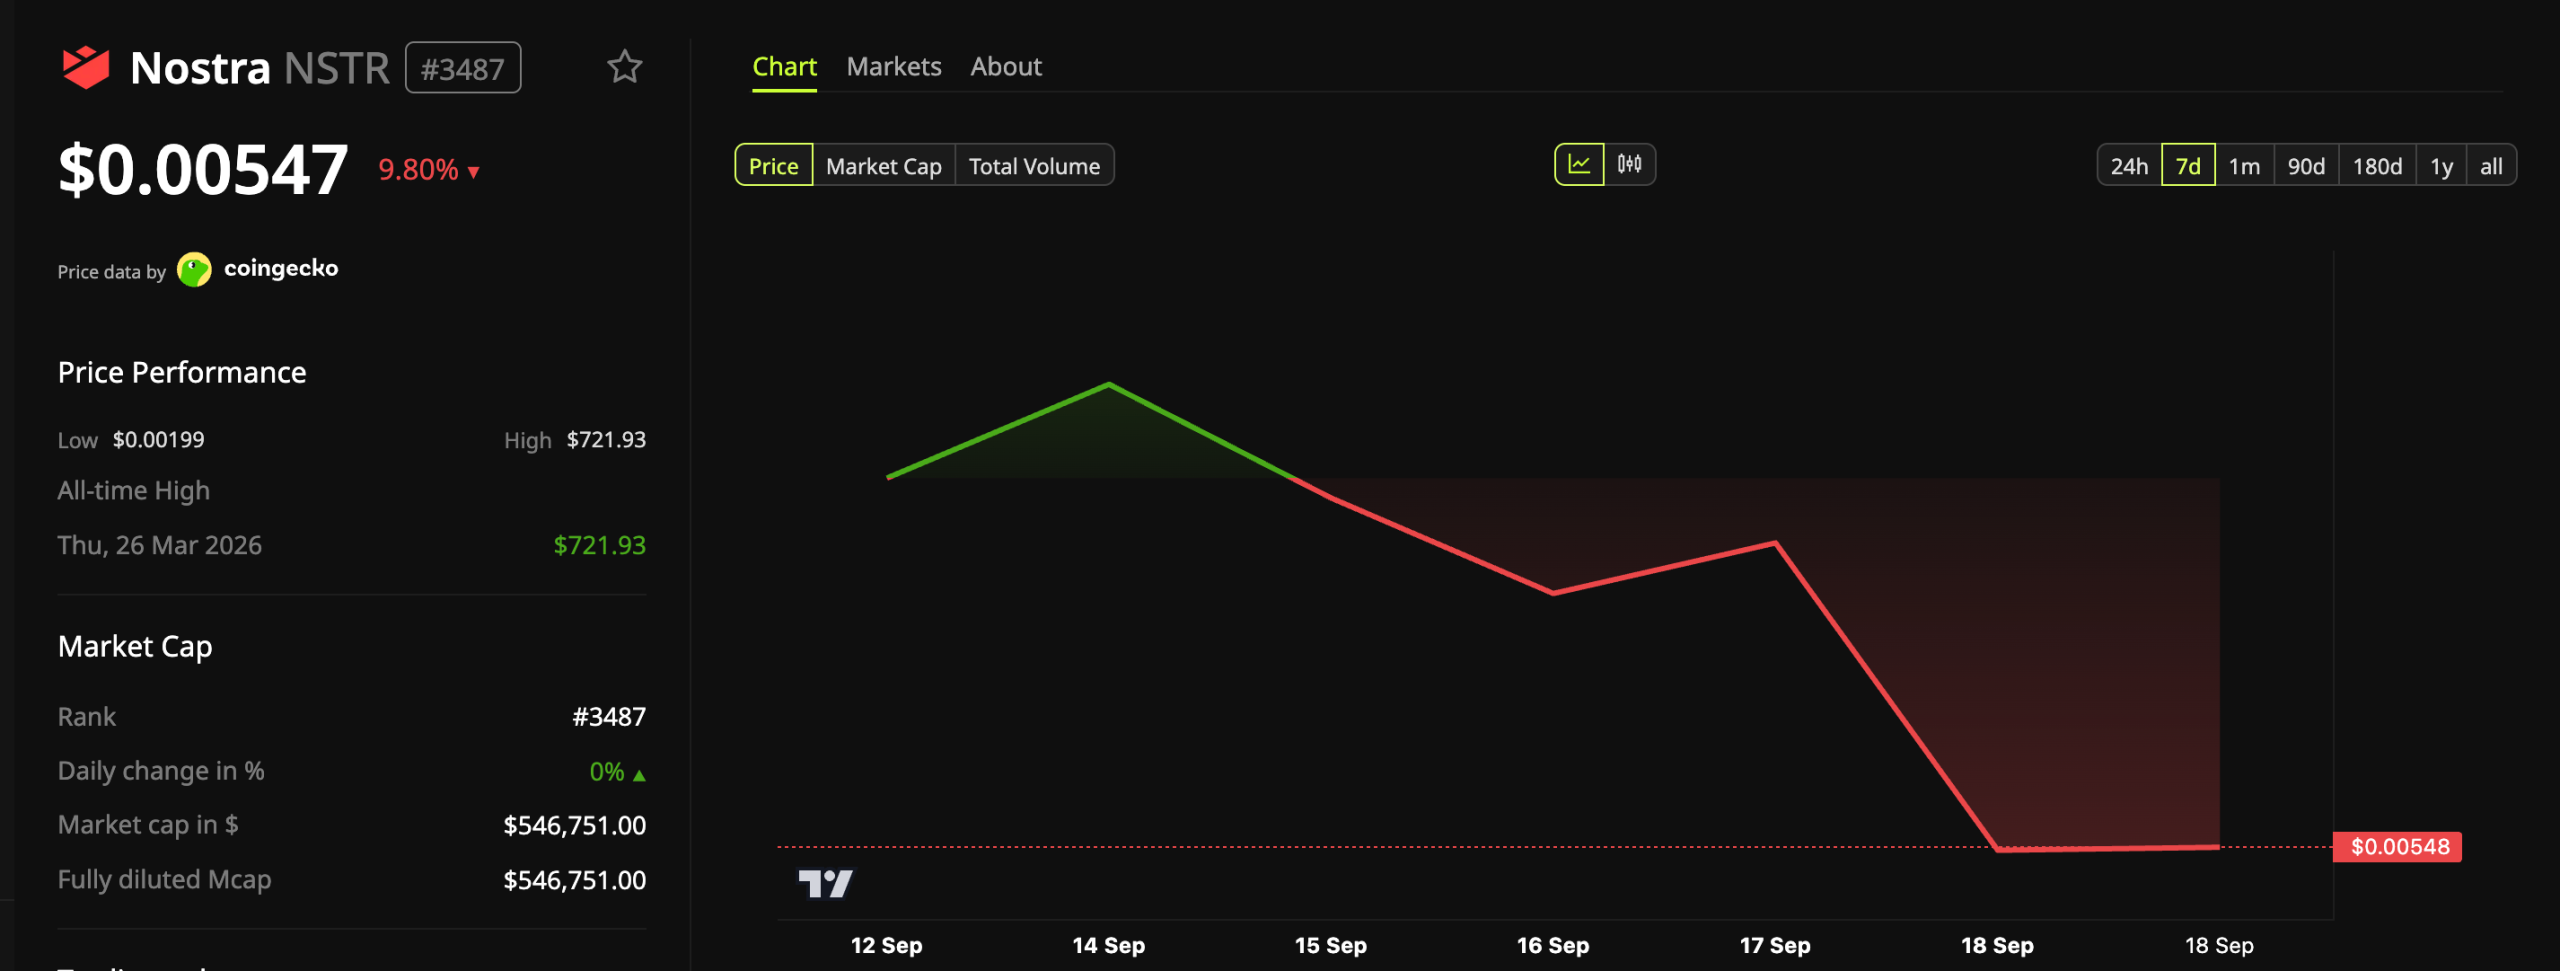The image size is (2560, 971).
Task: Open the About tab
Action: [1006, 67]
